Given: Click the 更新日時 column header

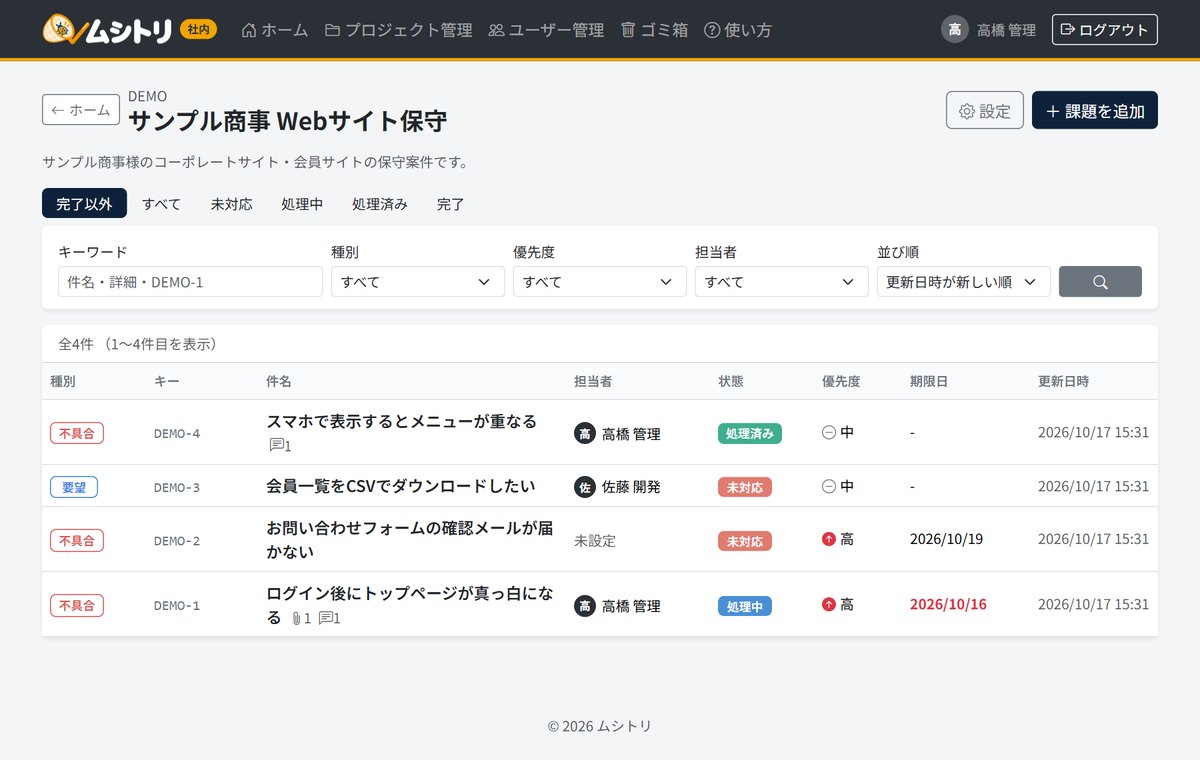Looking at the screenshot, I should (1063, 381).
